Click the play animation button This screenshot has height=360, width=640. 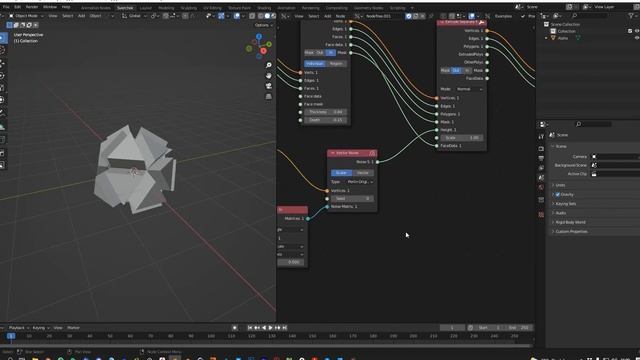[x=270, y=328]
